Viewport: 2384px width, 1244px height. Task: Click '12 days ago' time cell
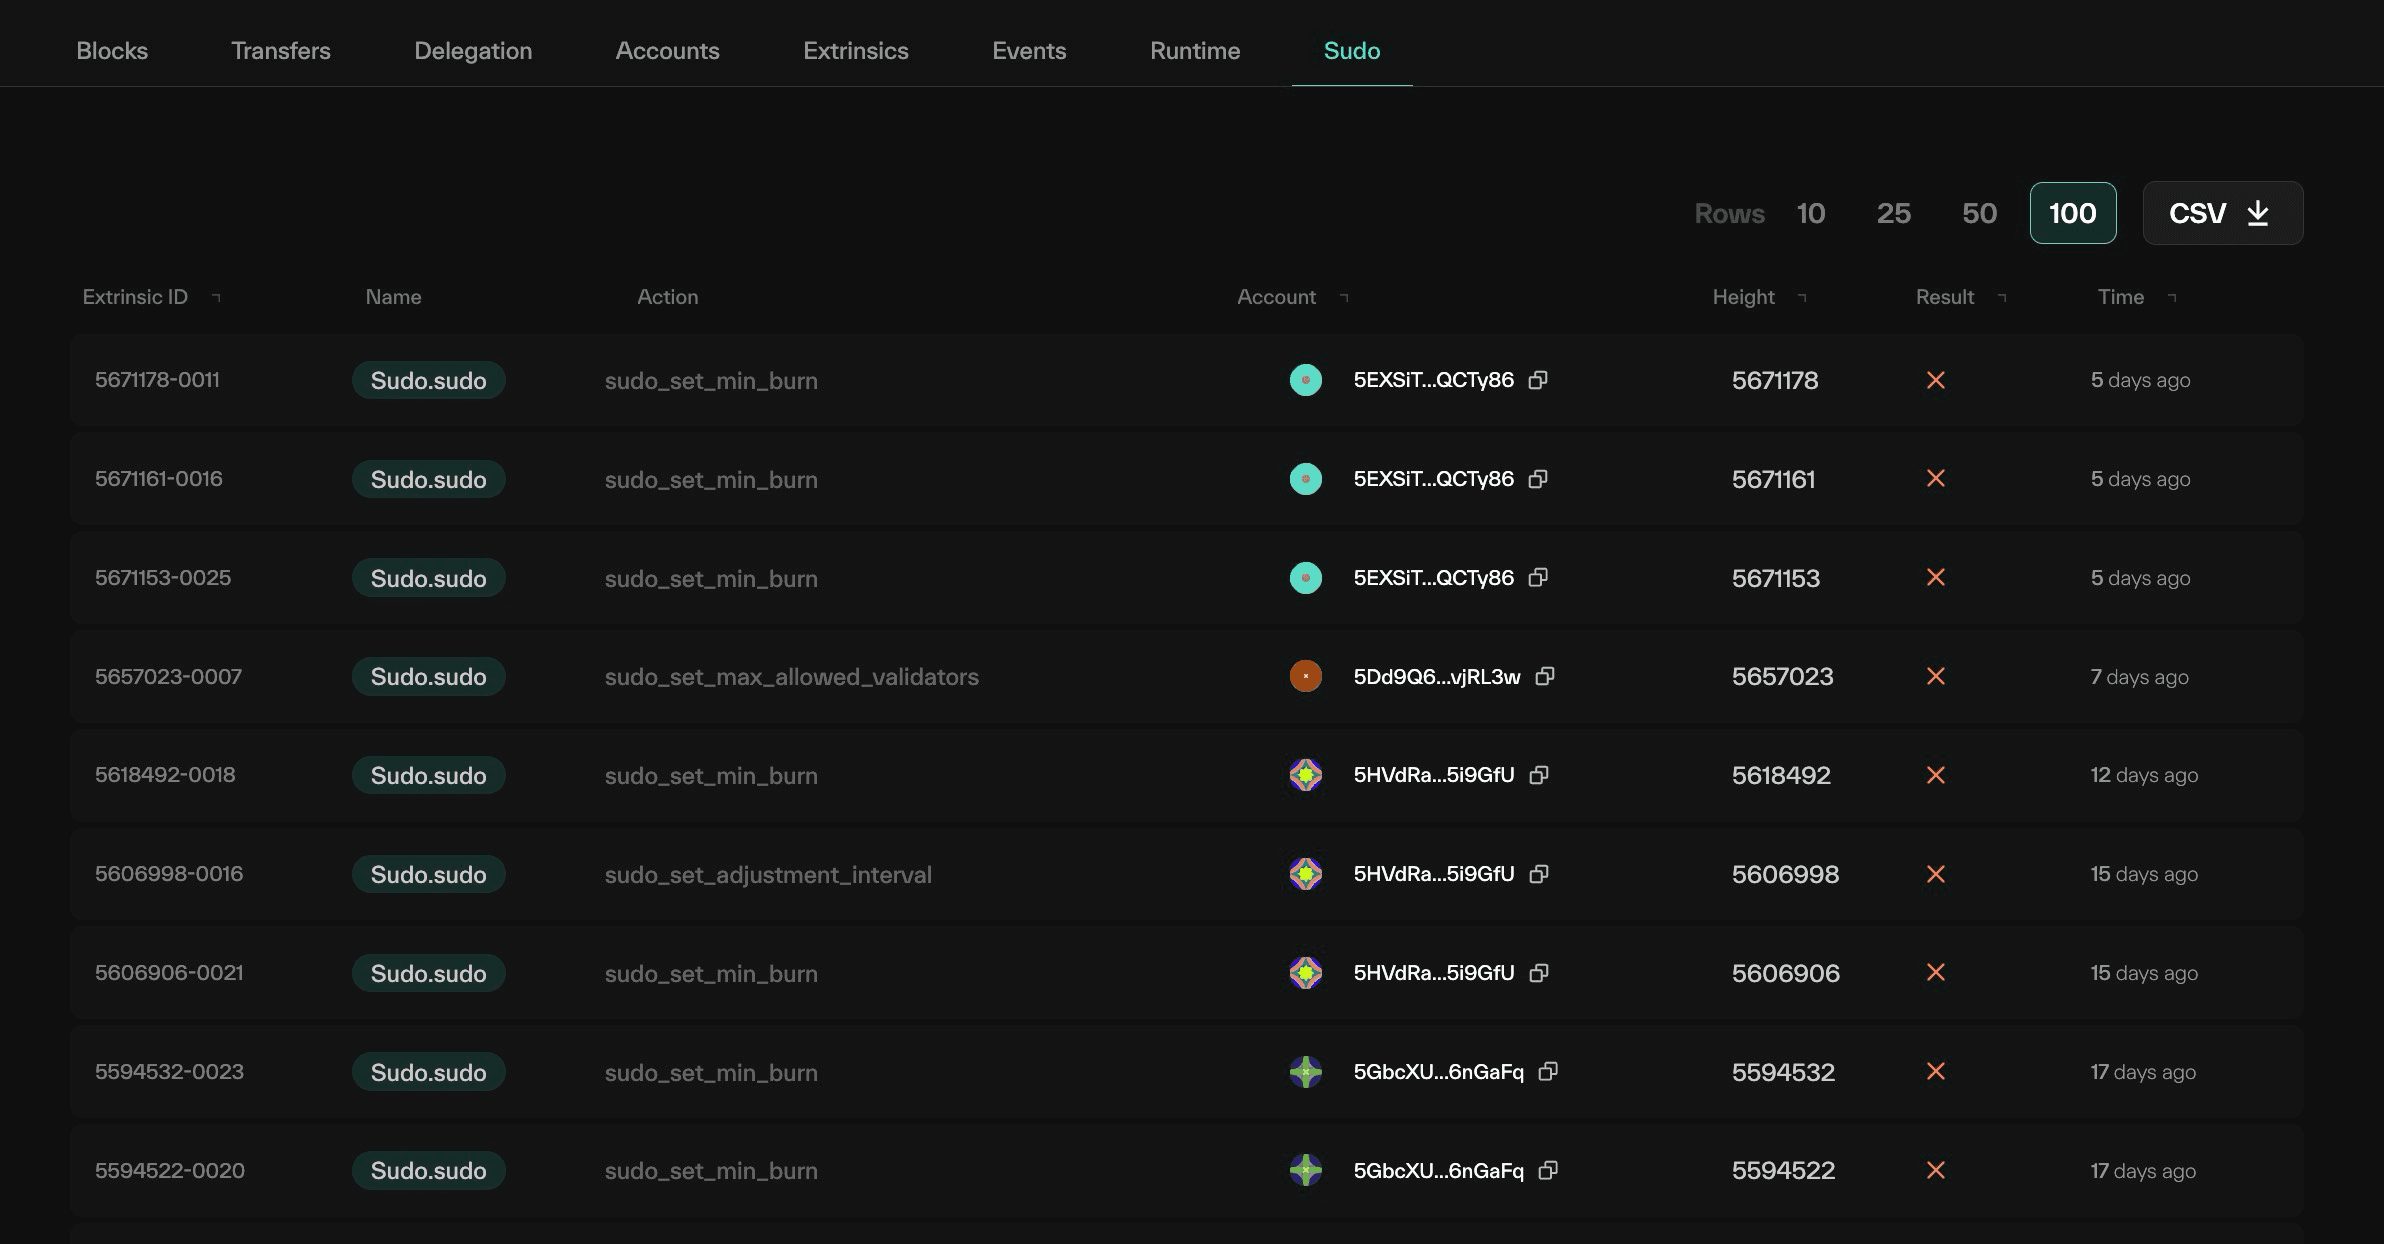click(x=2144, y=775)
